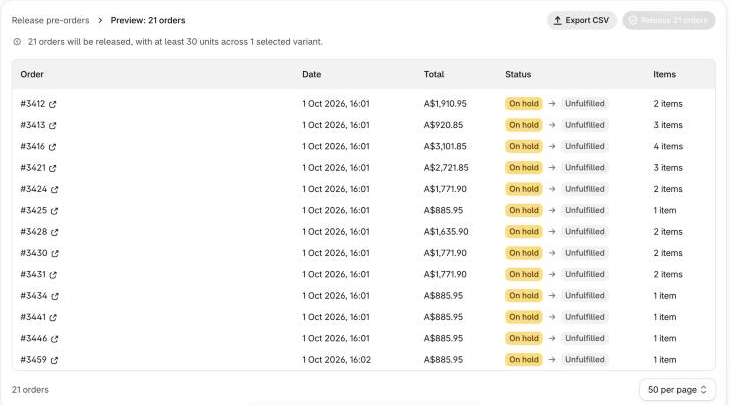
Task: Open order #3446 external link icon
Action: (x=54, y=339)
